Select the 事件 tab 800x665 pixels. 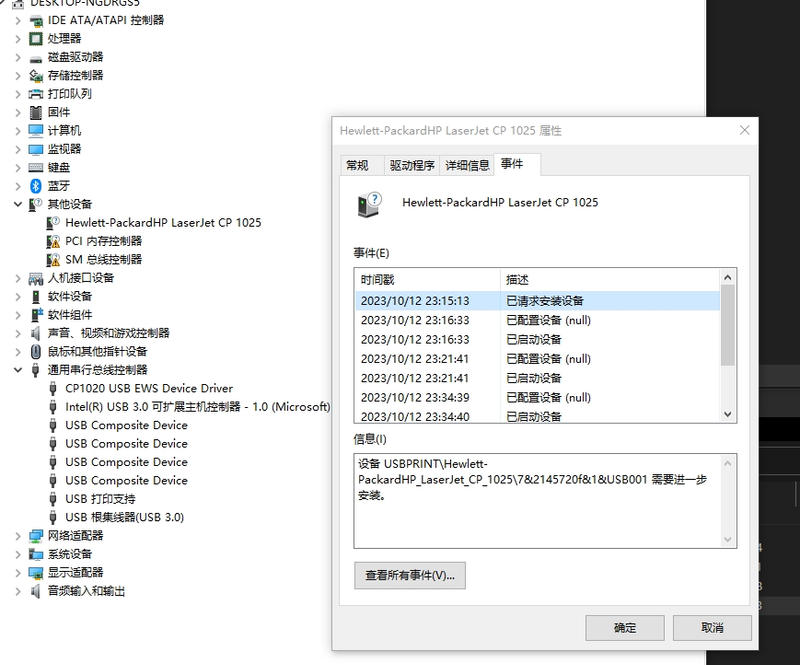click(517, 164)
